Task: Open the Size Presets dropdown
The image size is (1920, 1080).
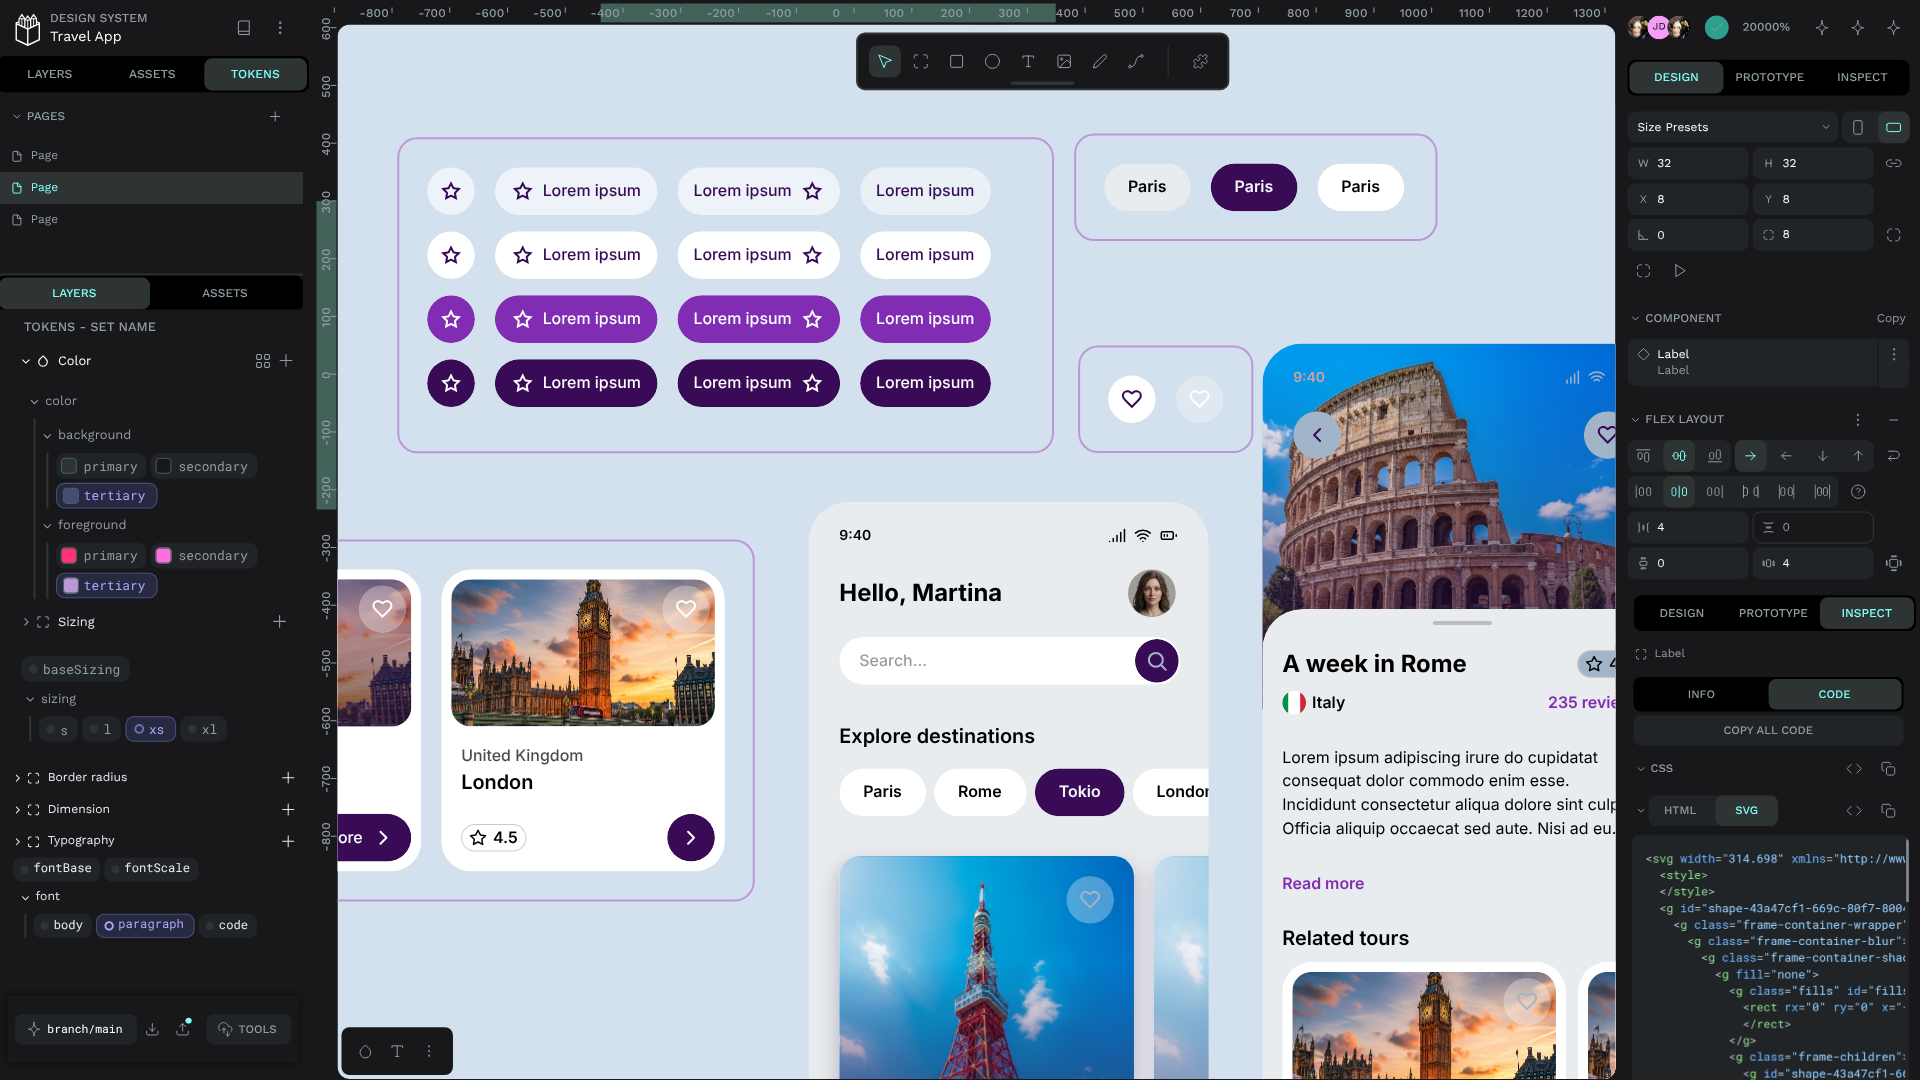Action: 1733,127
